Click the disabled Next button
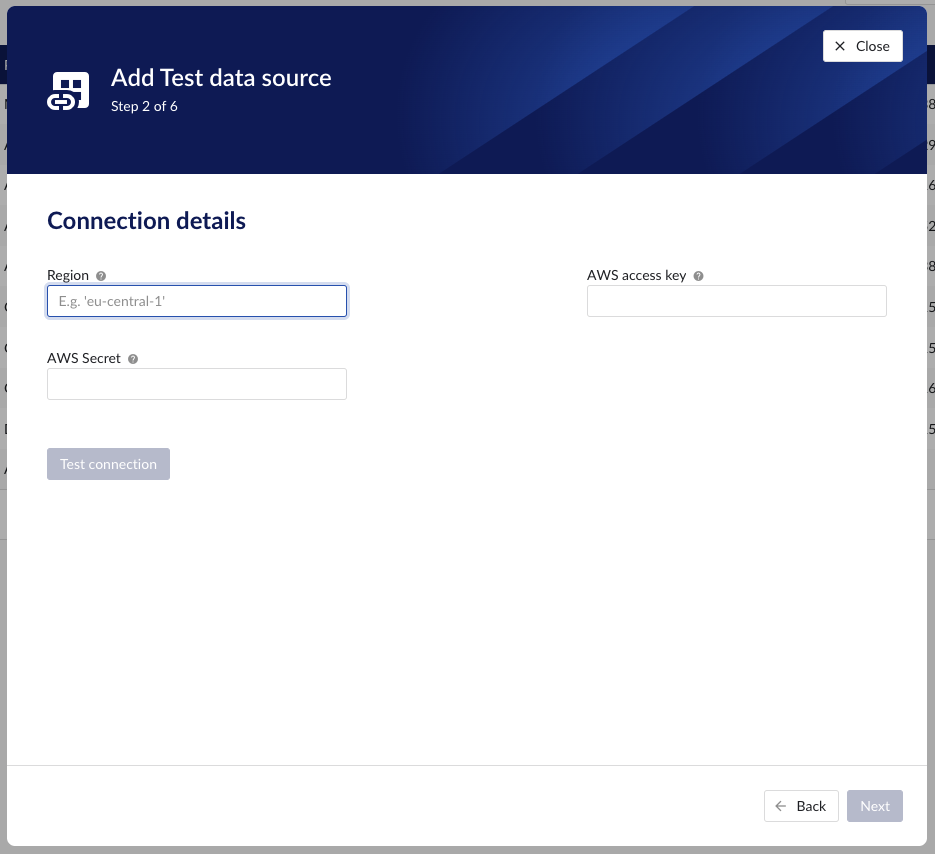The width and height of the screenshot is (935, 854). tap(874, 806)
